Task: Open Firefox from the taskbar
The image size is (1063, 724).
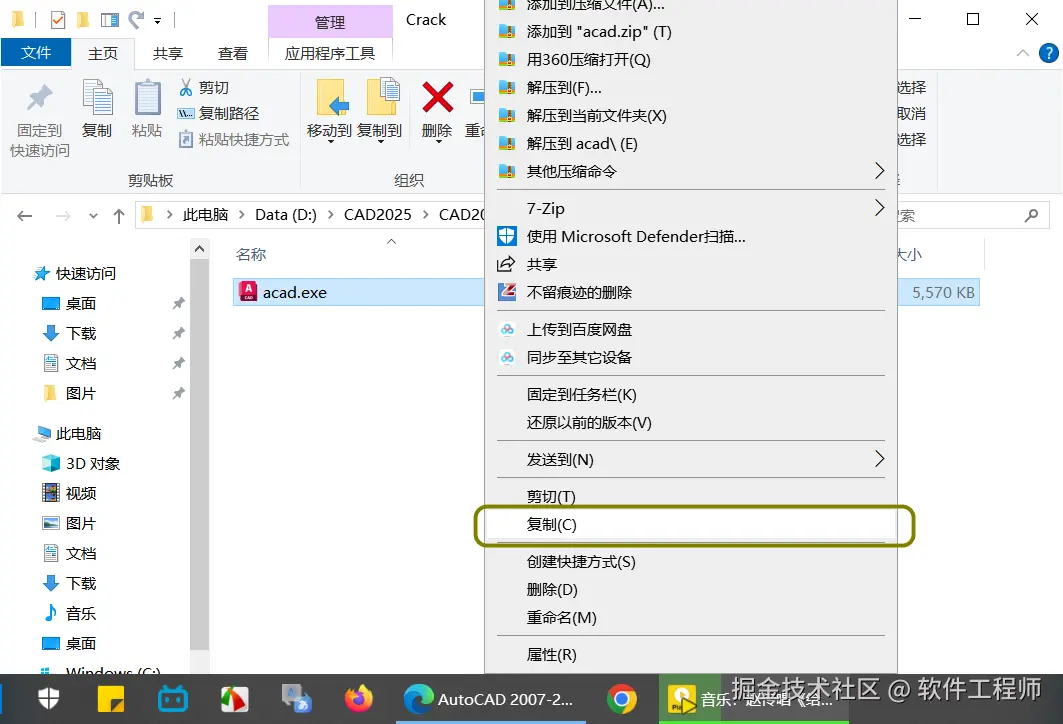Action: point(359,700)
